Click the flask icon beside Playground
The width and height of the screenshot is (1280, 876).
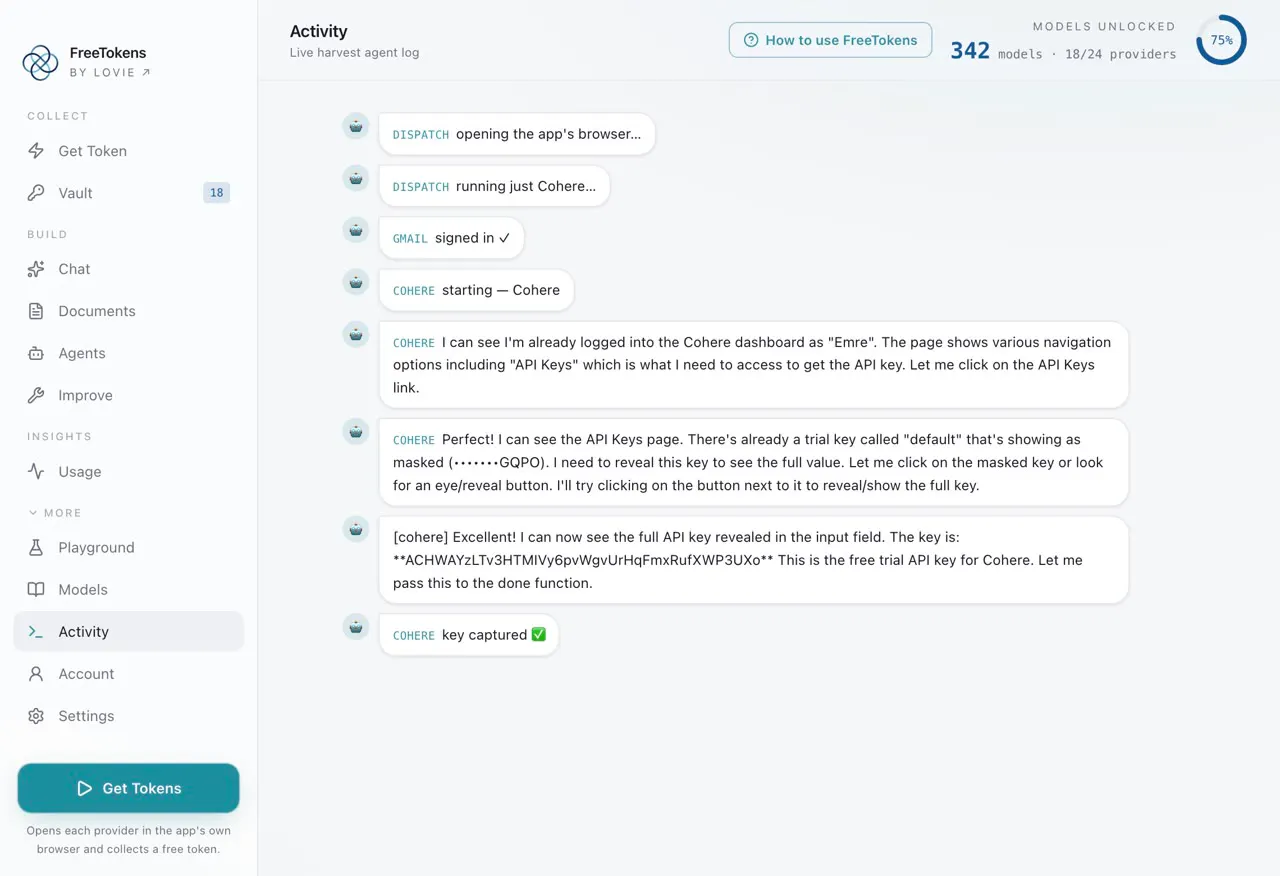(x=36, y=547)
